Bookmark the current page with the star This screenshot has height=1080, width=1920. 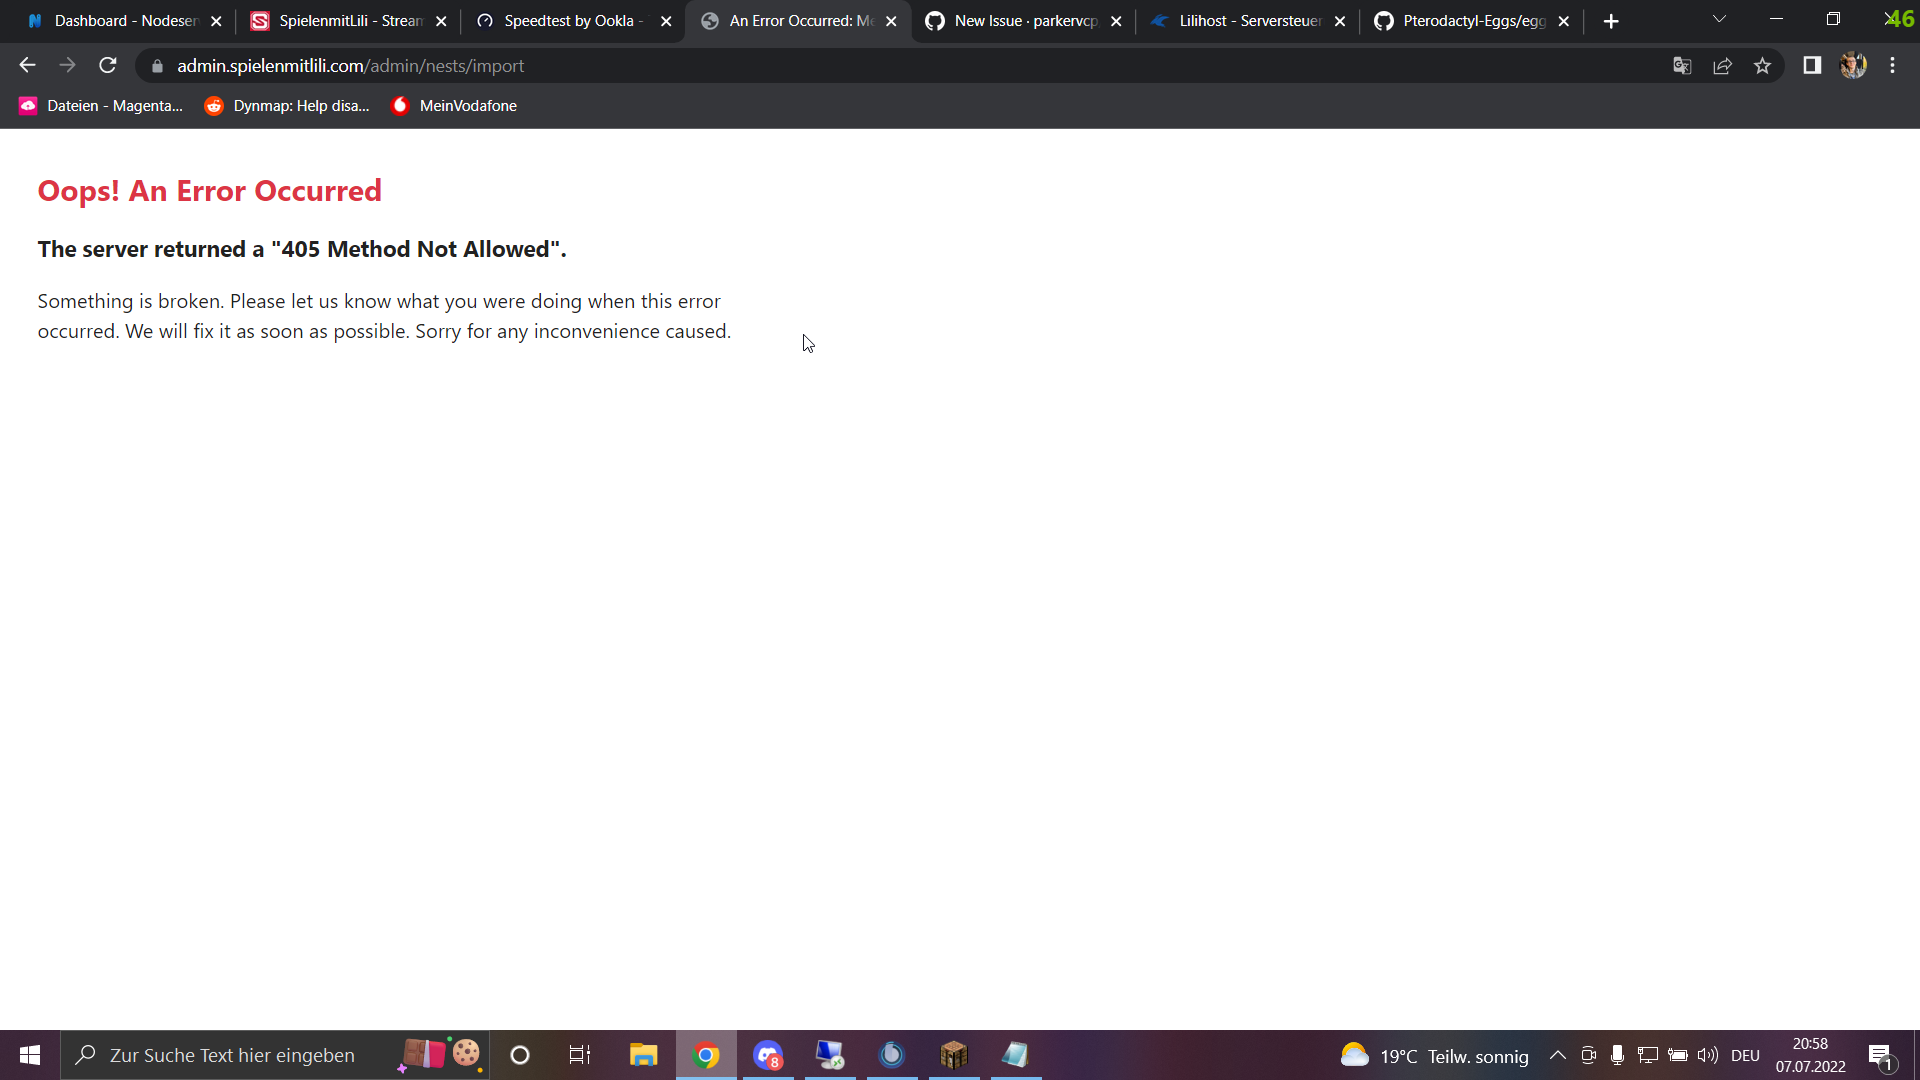1762,65
